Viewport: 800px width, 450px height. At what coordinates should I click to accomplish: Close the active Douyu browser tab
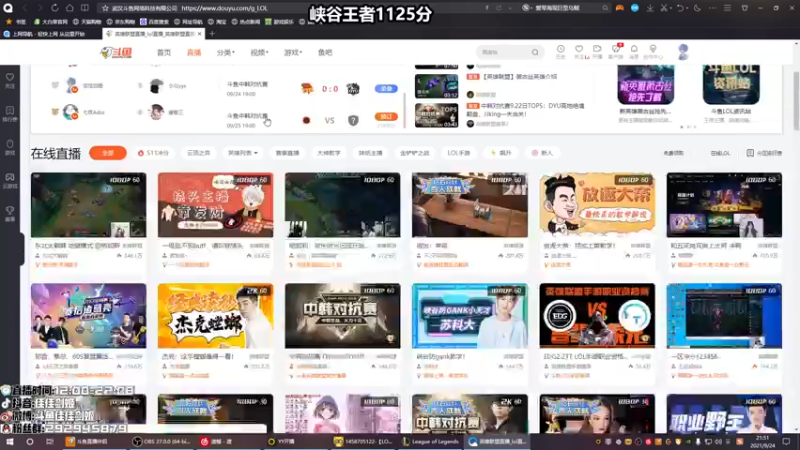pyautogui.click(x=199, y=34)
